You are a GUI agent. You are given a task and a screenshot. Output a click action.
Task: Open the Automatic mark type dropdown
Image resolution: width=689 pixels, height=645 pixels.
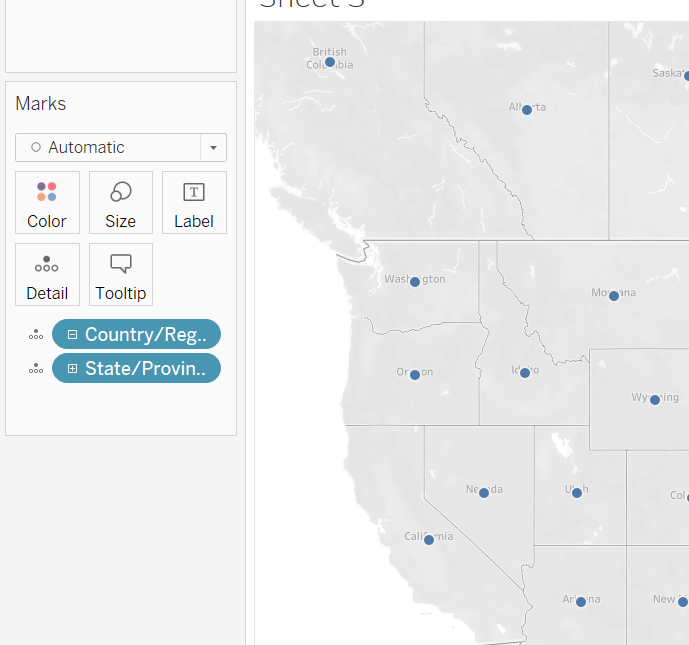pyautogui.click(x=213, y=148)
